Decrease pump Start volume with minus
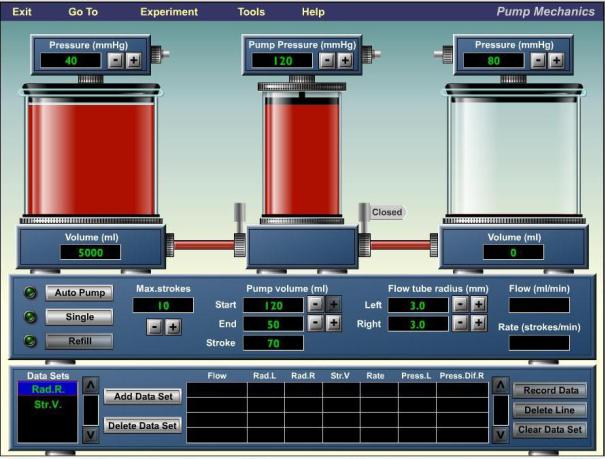Viewport: 605px width, 459px height. coord(315,304)
